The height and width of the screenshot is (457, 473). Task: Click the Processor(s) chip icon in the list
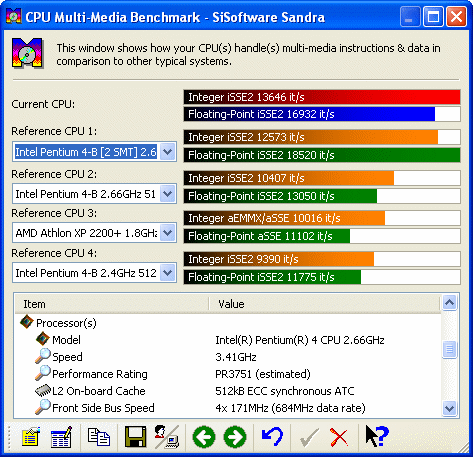click(x=27, y=322)
